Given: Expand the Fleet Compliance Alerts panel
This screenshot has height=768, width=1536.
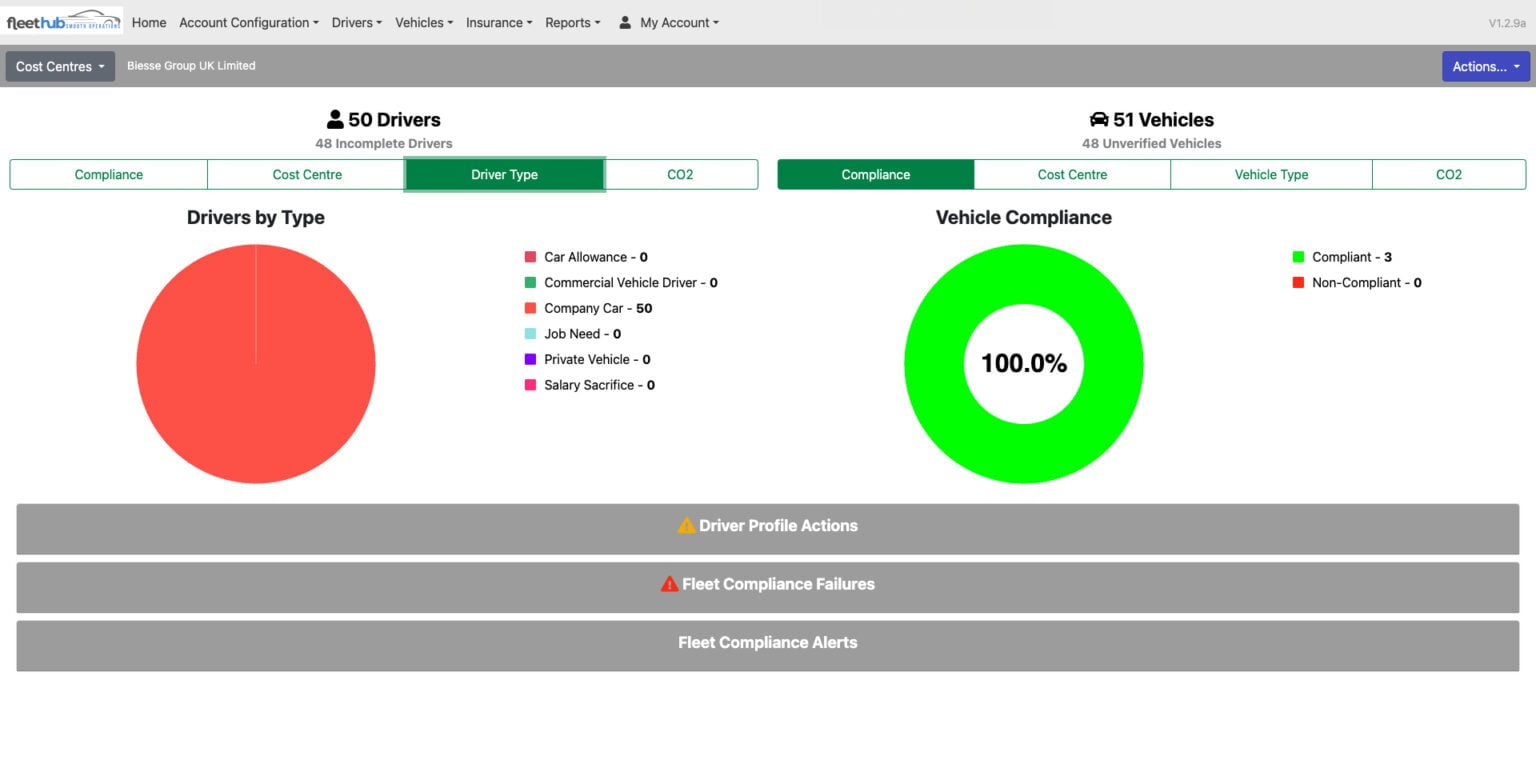Looking at the screenshot, I should pos(768,643).
